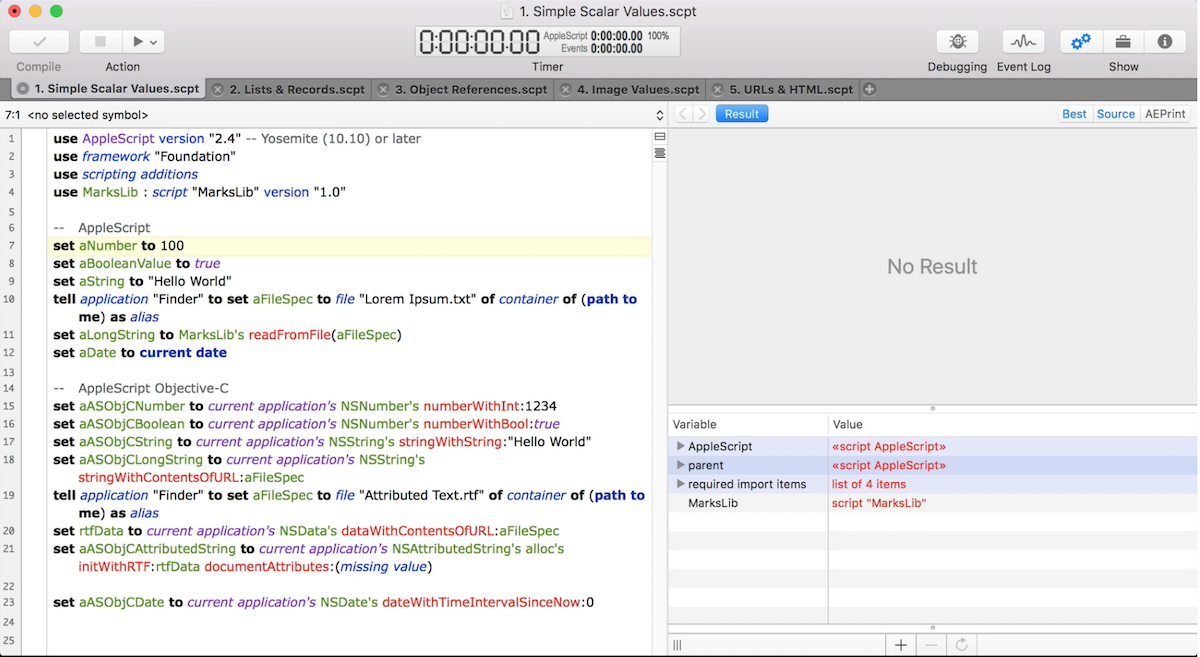The width and height of the screenshot is (1200, 657).
Task: Refresh variables with the circular arrow icon
Action: 962,645
